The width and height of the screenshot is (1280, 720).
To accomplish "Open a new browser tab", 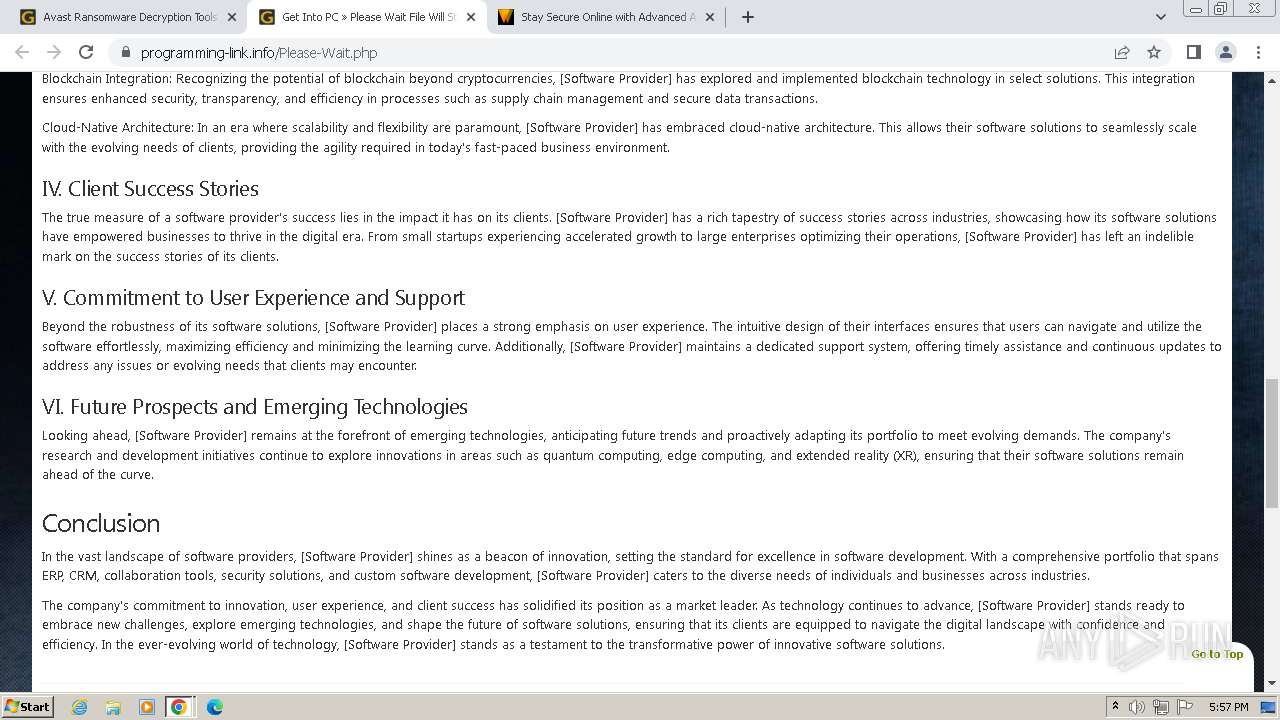I will (x=747, y=17).
